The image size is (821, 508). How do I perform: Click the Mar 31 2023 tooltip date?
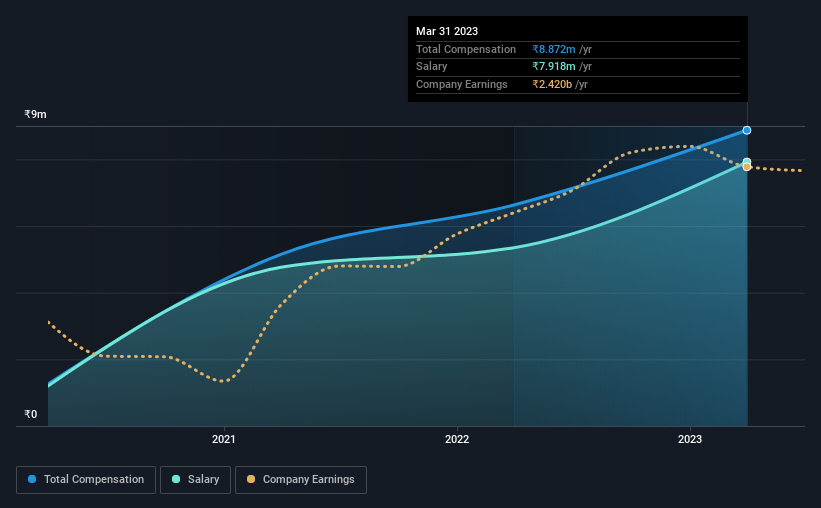pyautogui.click(x=447, y=31)
